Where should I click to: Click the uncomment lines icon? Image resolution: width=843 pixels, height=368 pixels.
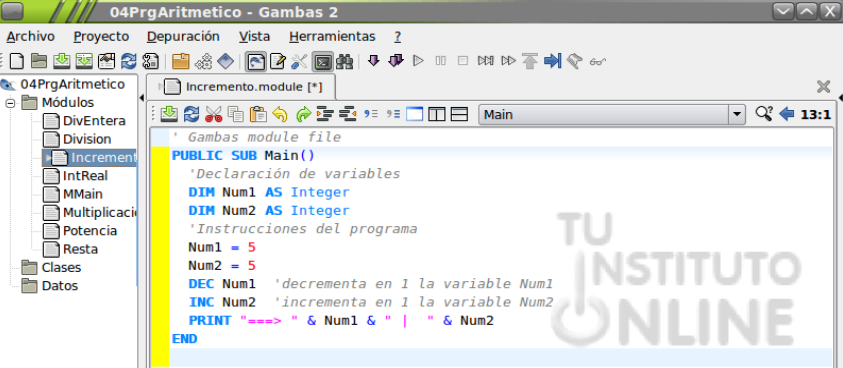point(394,114)
